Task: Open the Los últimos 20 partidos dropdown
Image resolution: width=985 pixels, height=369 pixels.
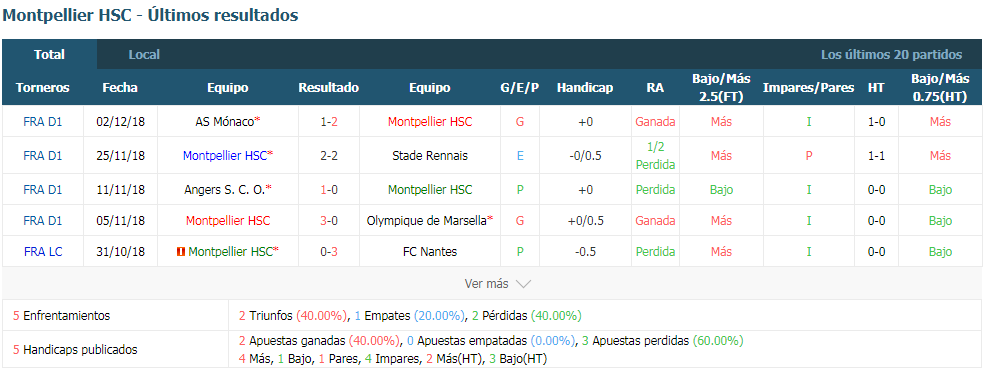Action: click(891, 55)
